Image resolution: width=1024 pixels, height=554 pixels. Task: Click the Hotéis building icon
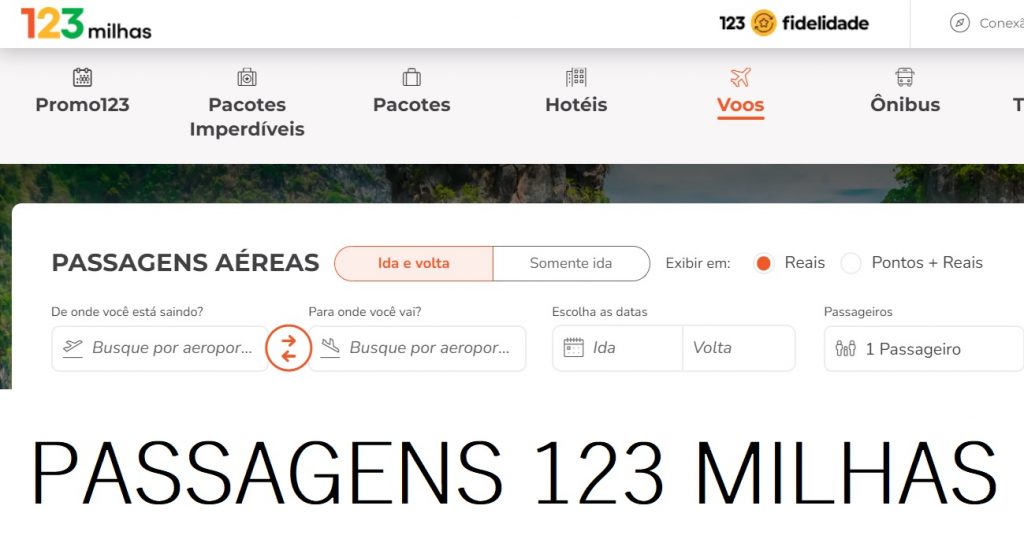point(576,77)
